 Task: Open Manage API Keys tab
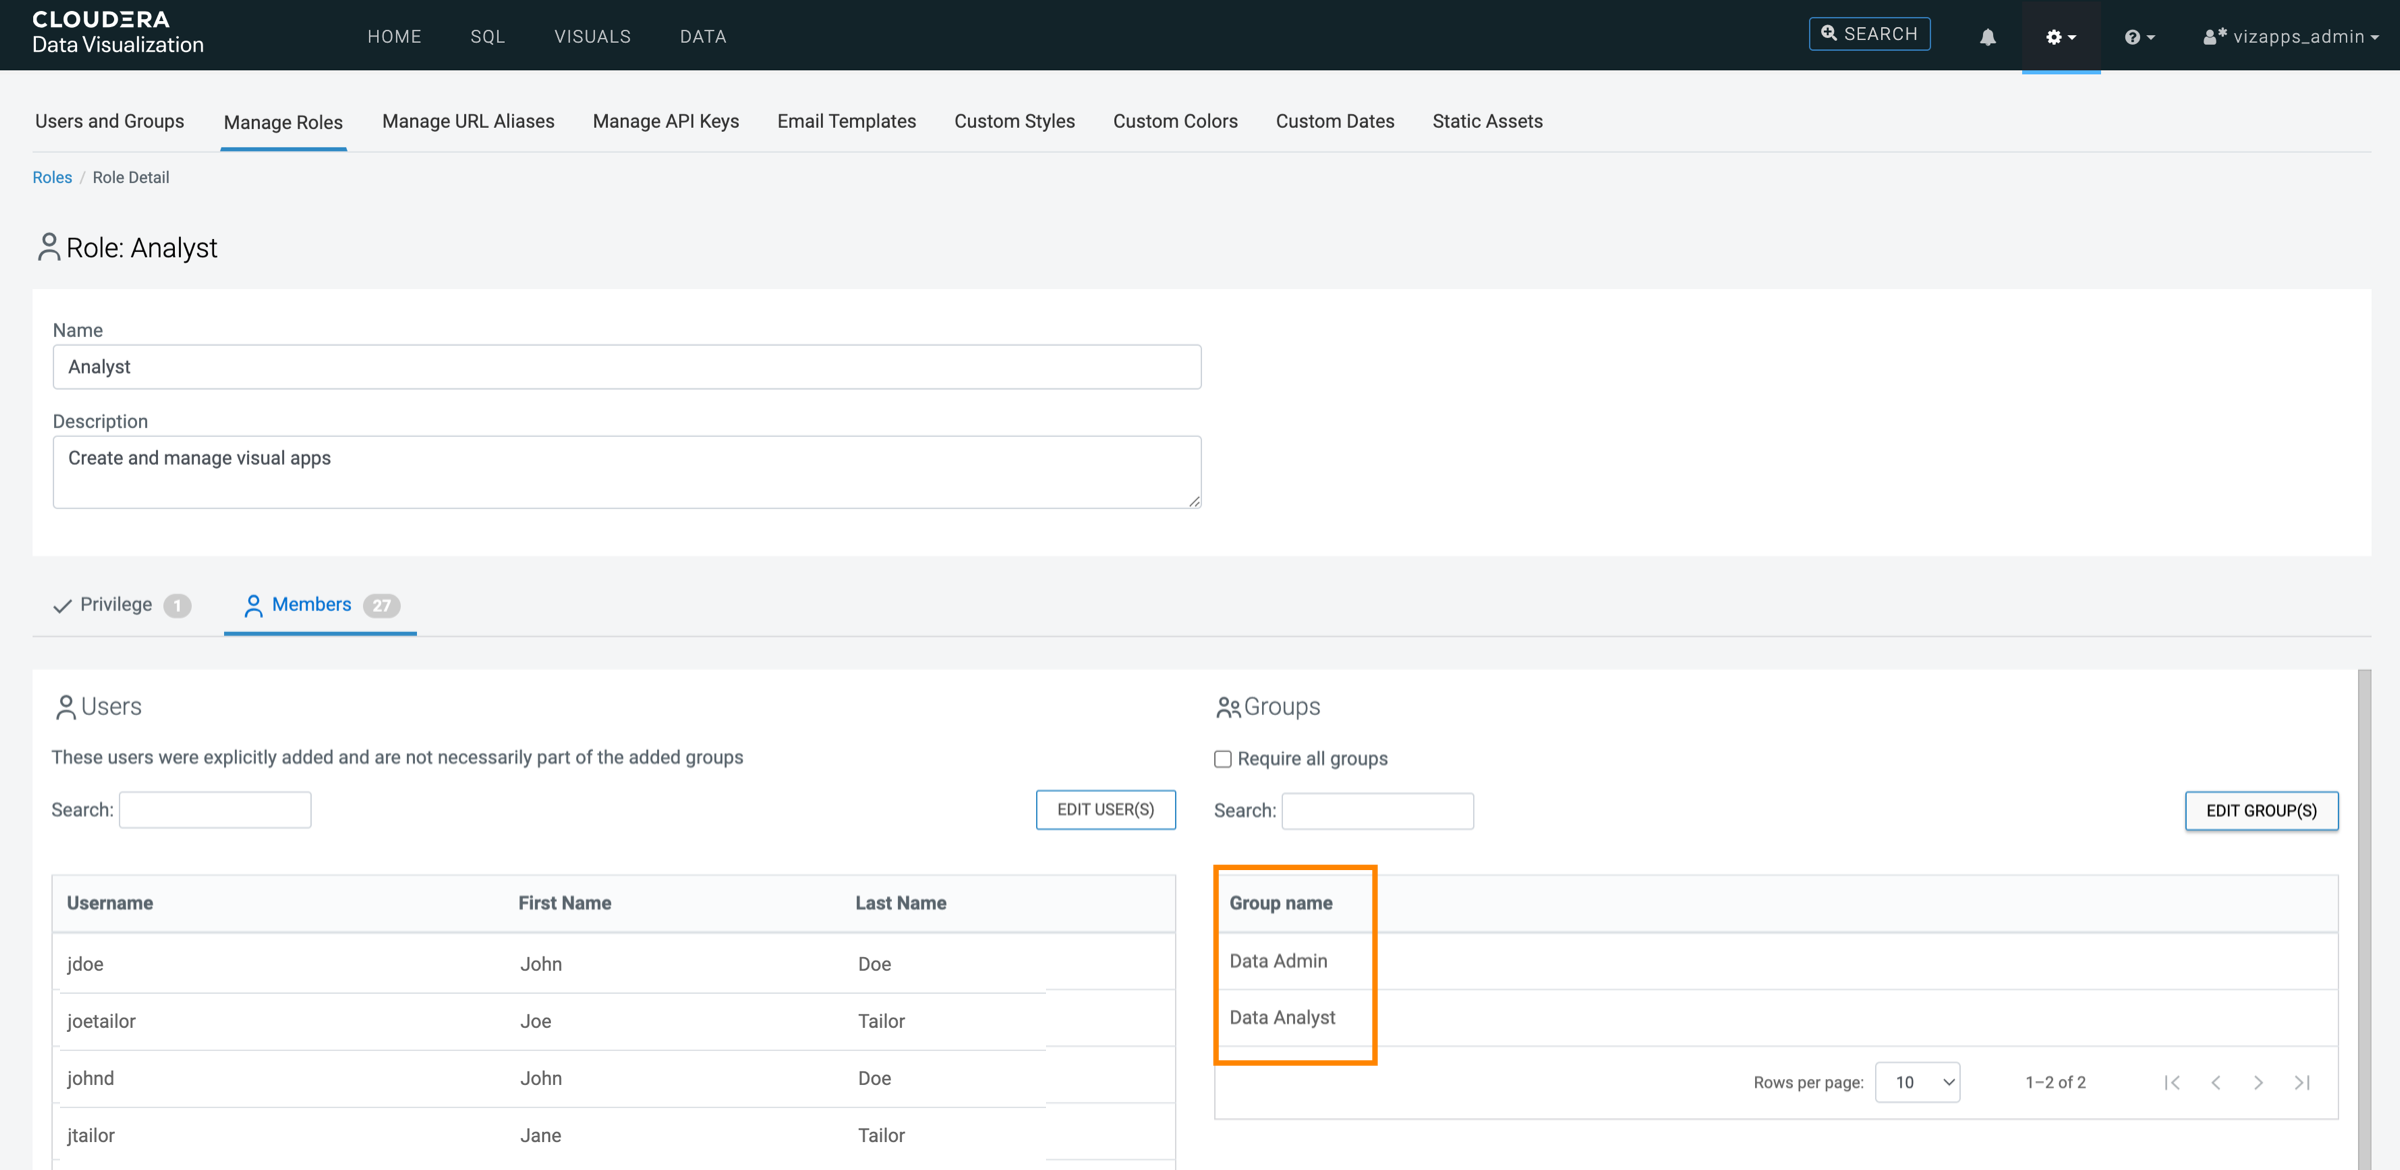[665, 121]
